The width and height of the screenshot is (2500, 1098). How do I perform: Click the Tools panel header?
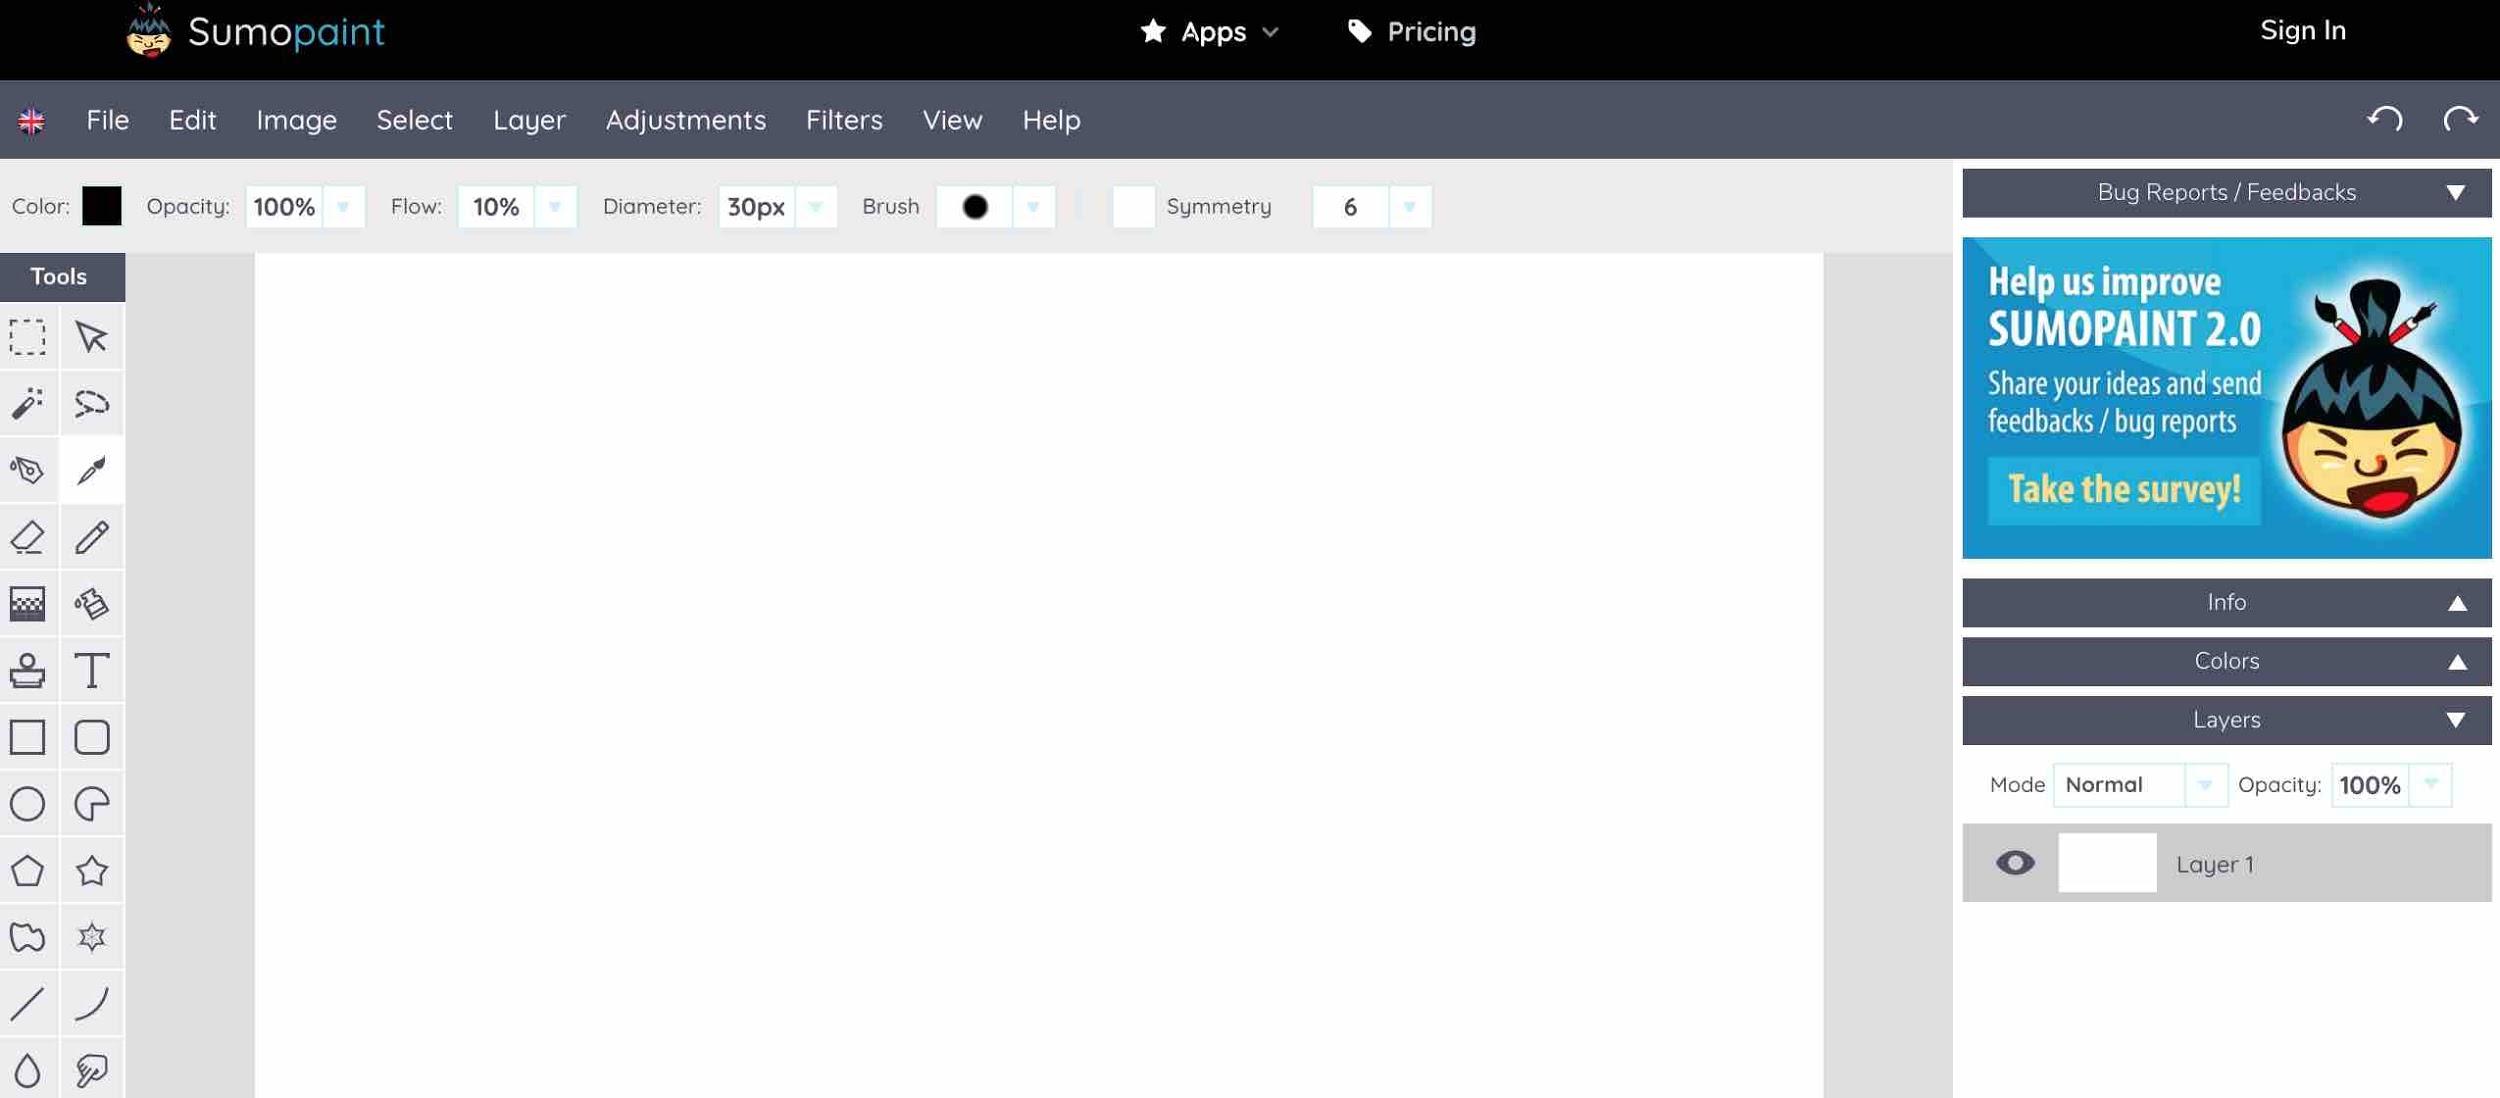[62, 277]
